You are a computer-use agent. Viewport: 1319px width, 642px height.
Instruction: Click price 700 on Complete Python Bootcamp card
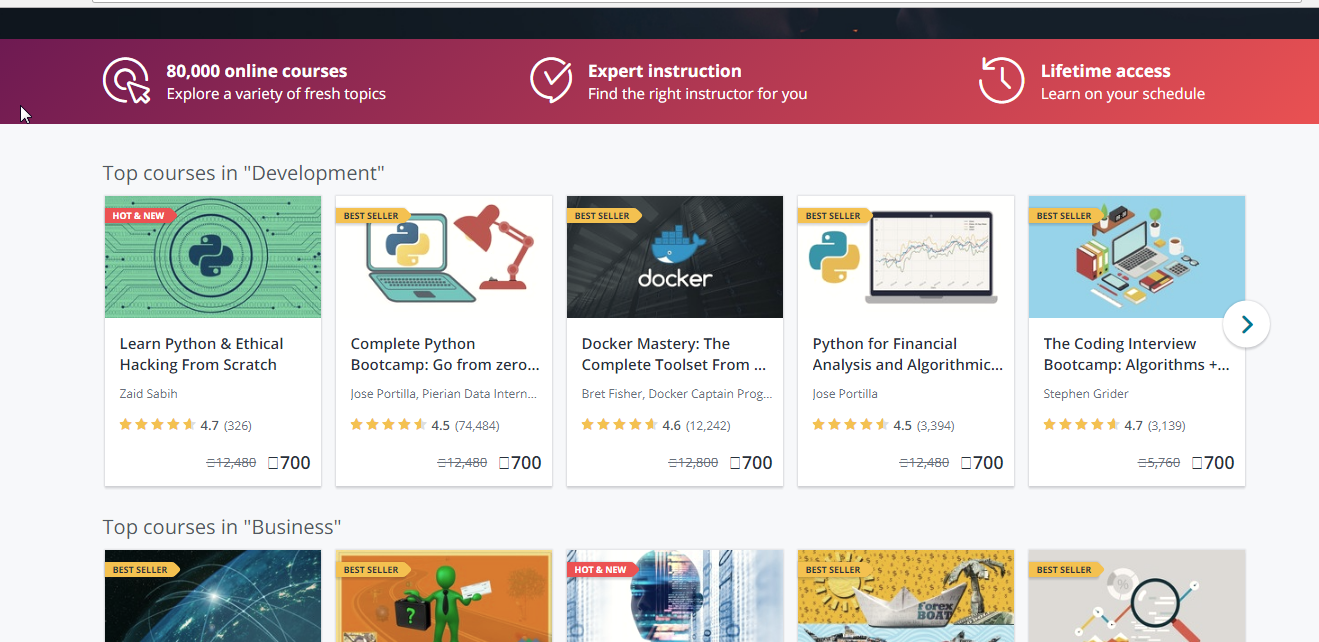(520, 463)
